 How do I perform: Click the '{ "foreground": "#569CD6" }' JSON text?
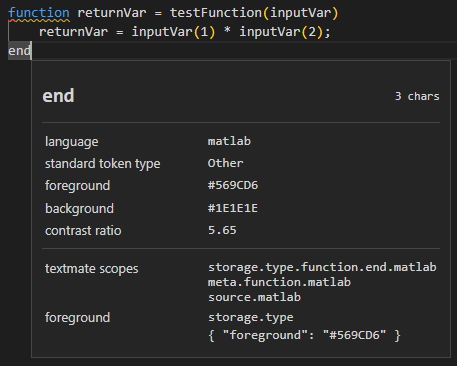coord(304,335)
